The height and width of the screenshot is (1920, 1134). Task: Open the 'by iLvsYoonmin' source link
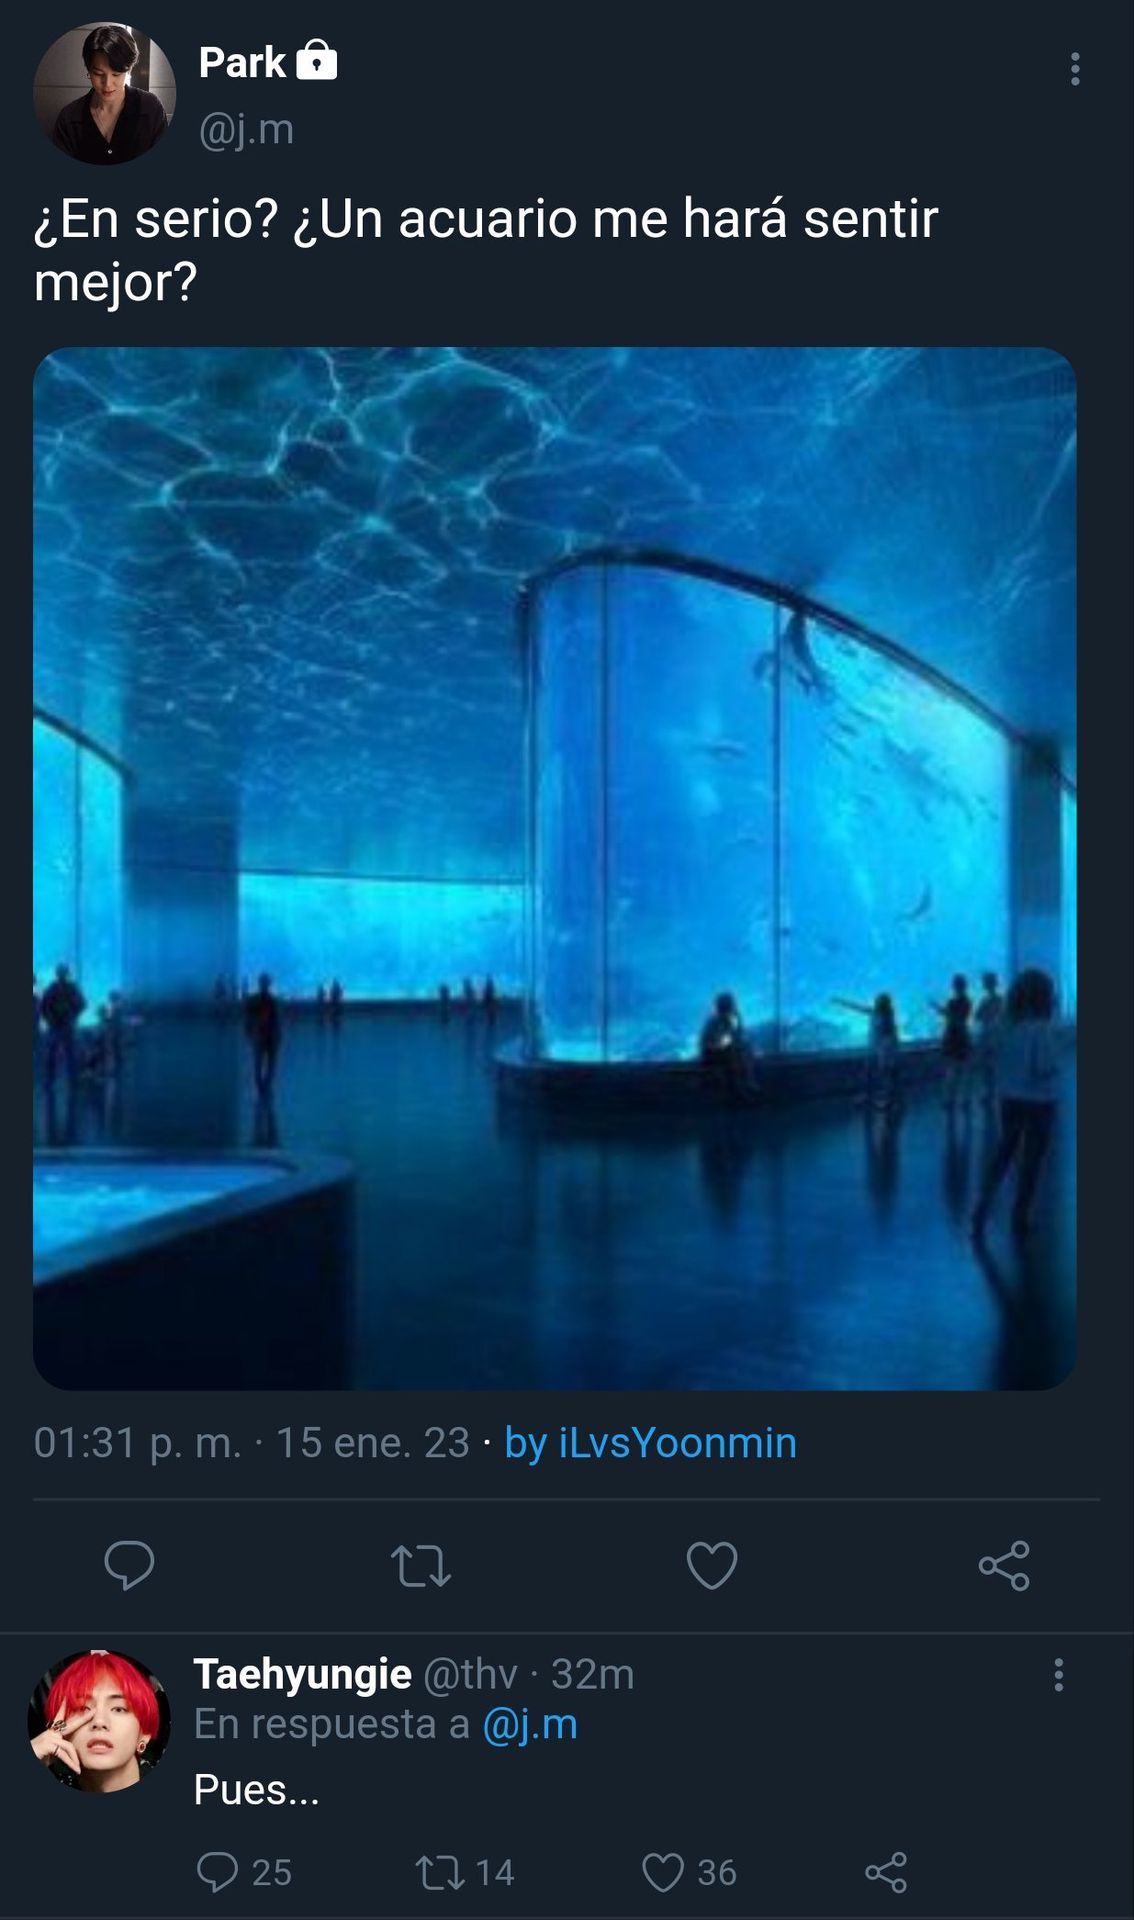650,1443
